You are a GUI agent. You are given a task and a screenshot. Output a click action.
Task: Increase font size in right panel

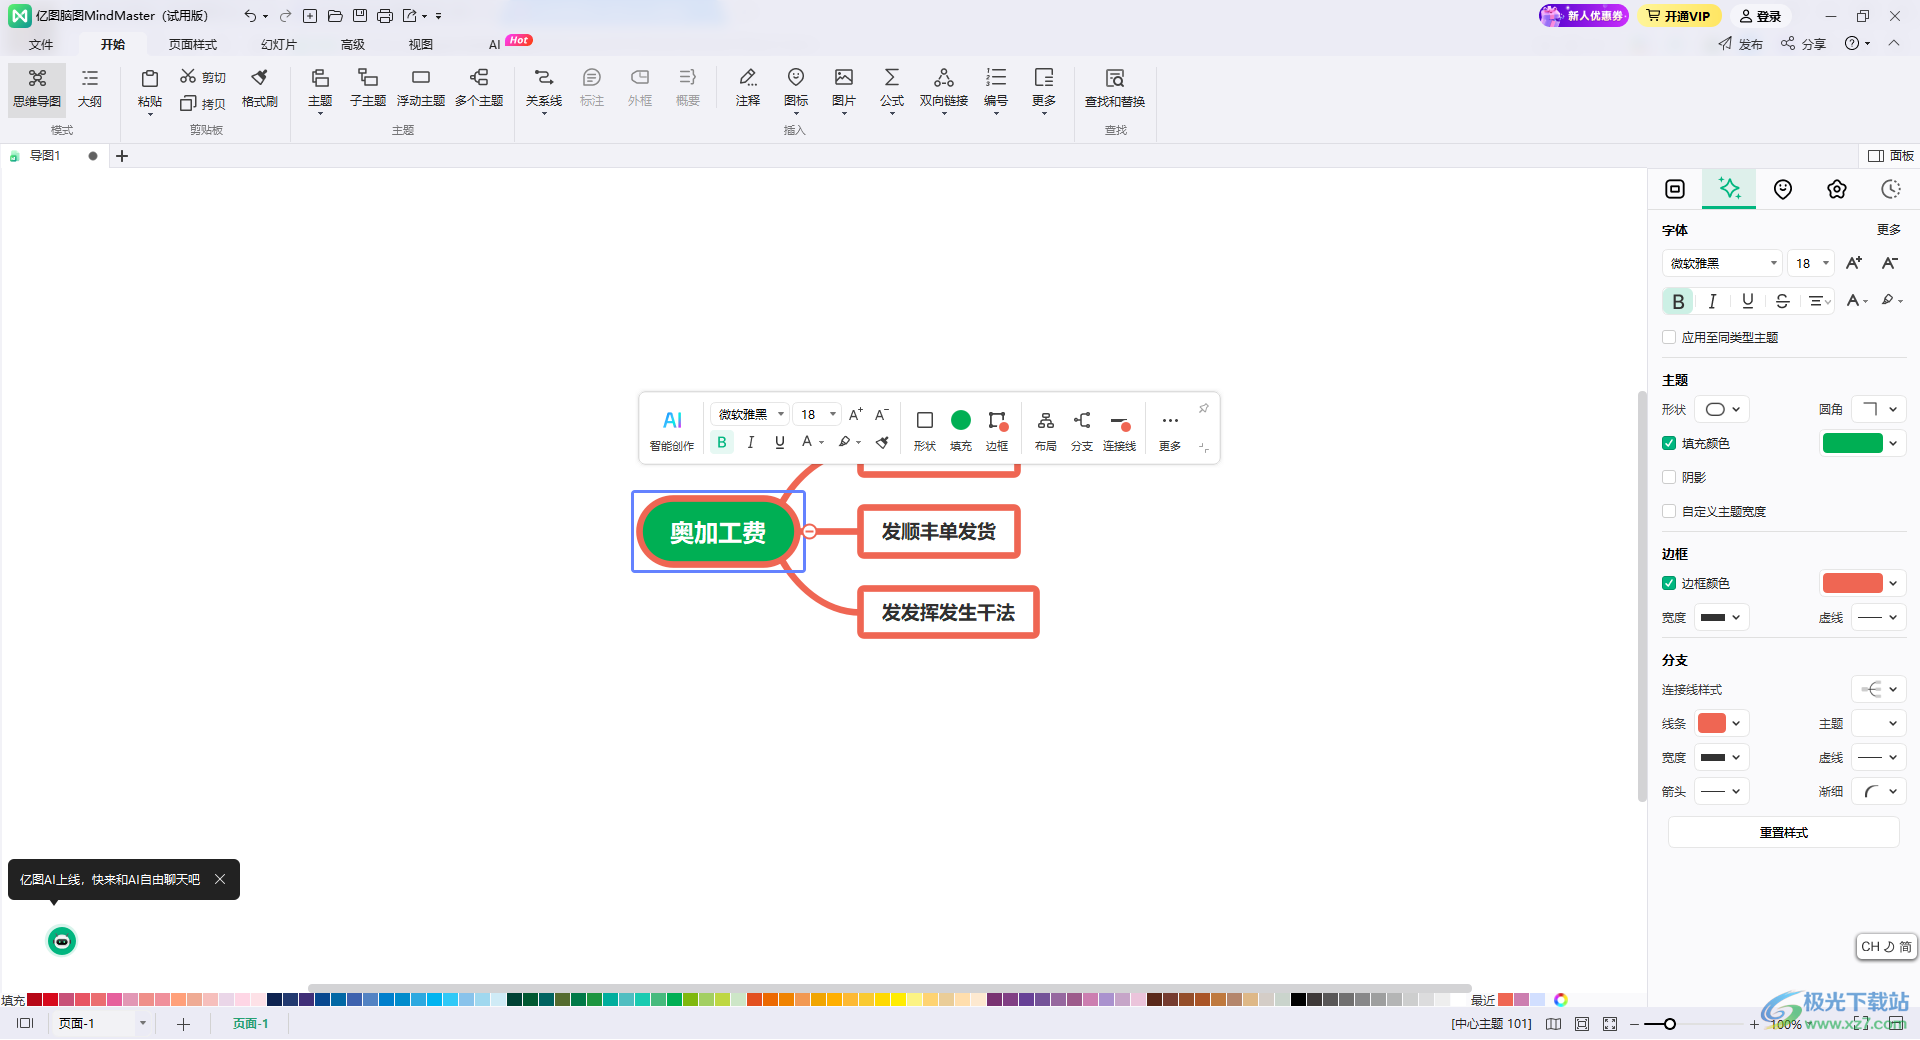[1854, 263]
